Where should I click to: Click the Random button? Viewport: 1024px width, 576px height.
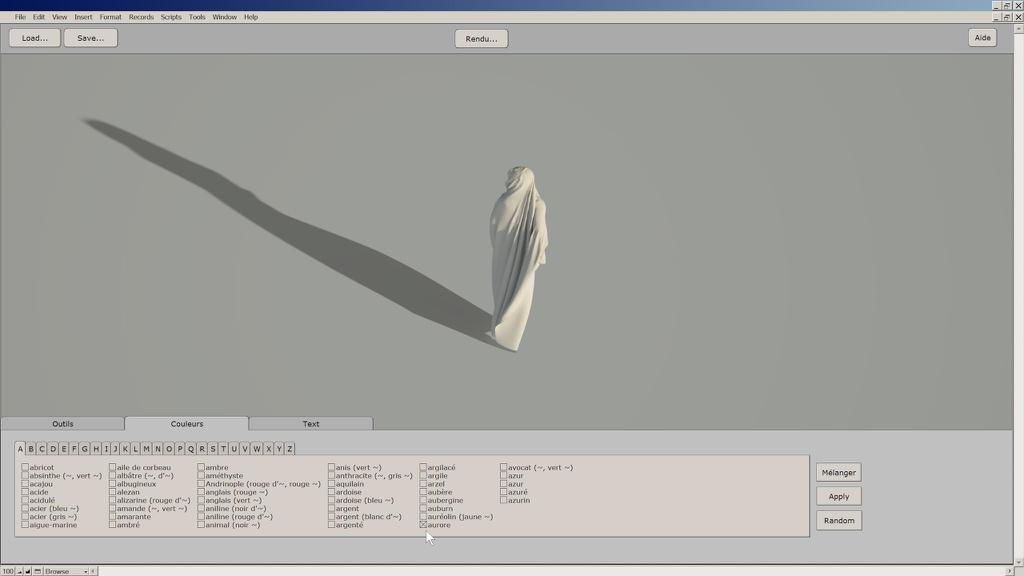(x=838, y=521)
